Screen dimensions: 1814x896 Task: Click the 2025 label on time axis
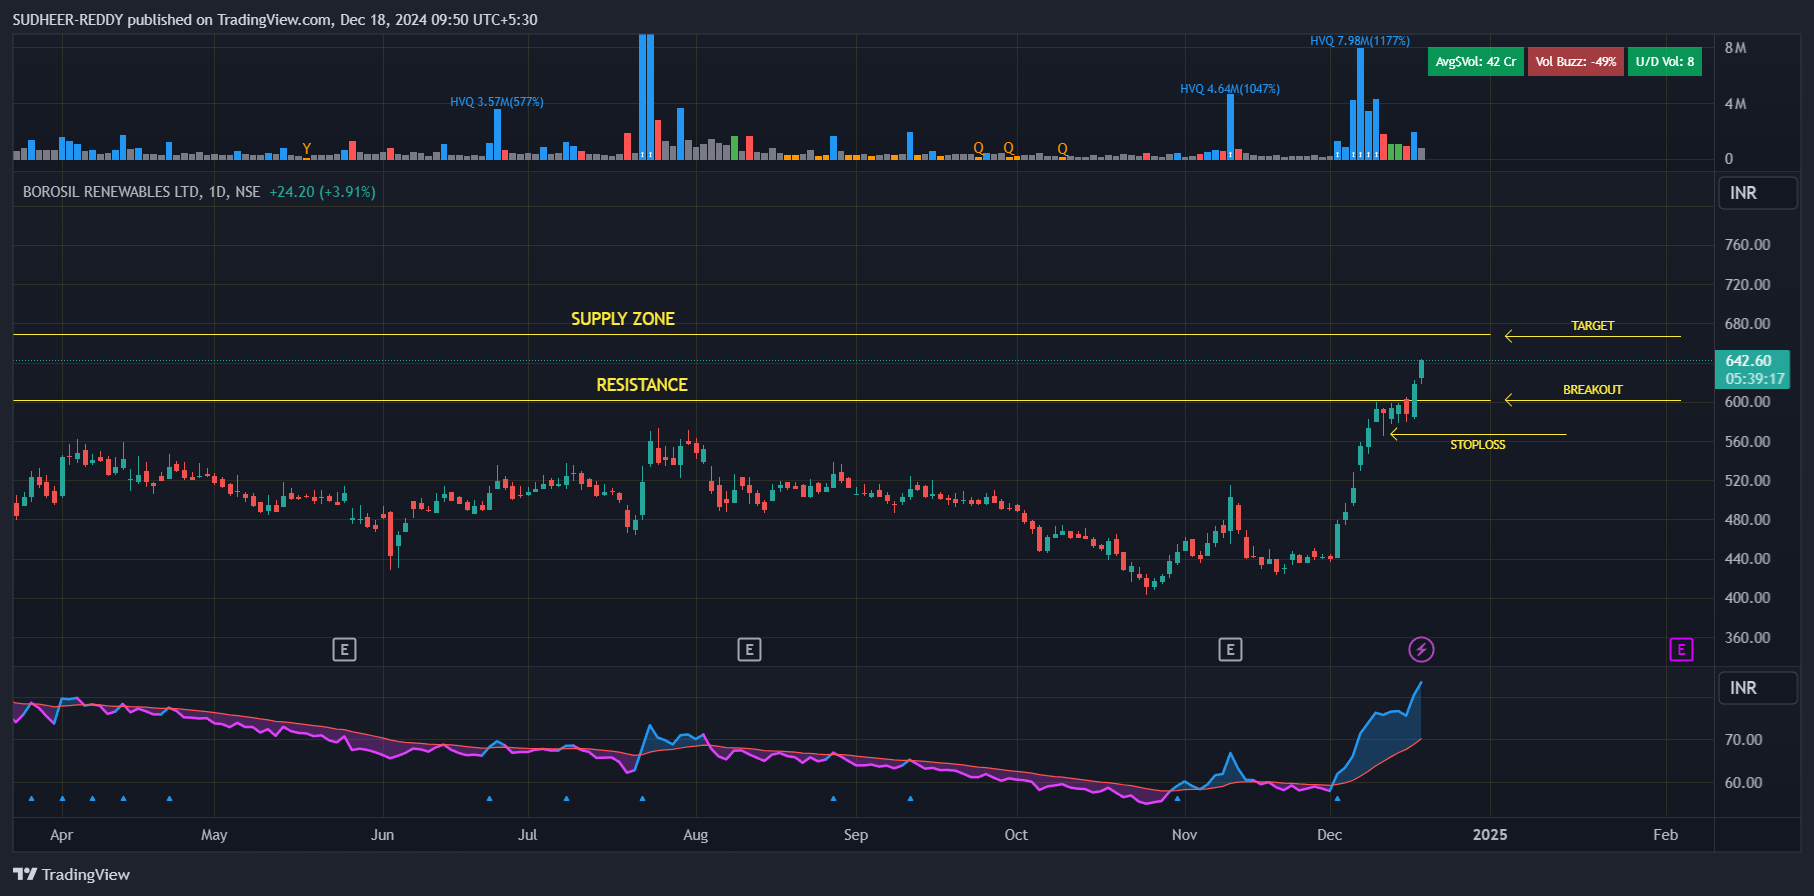tap(1490, 835)
